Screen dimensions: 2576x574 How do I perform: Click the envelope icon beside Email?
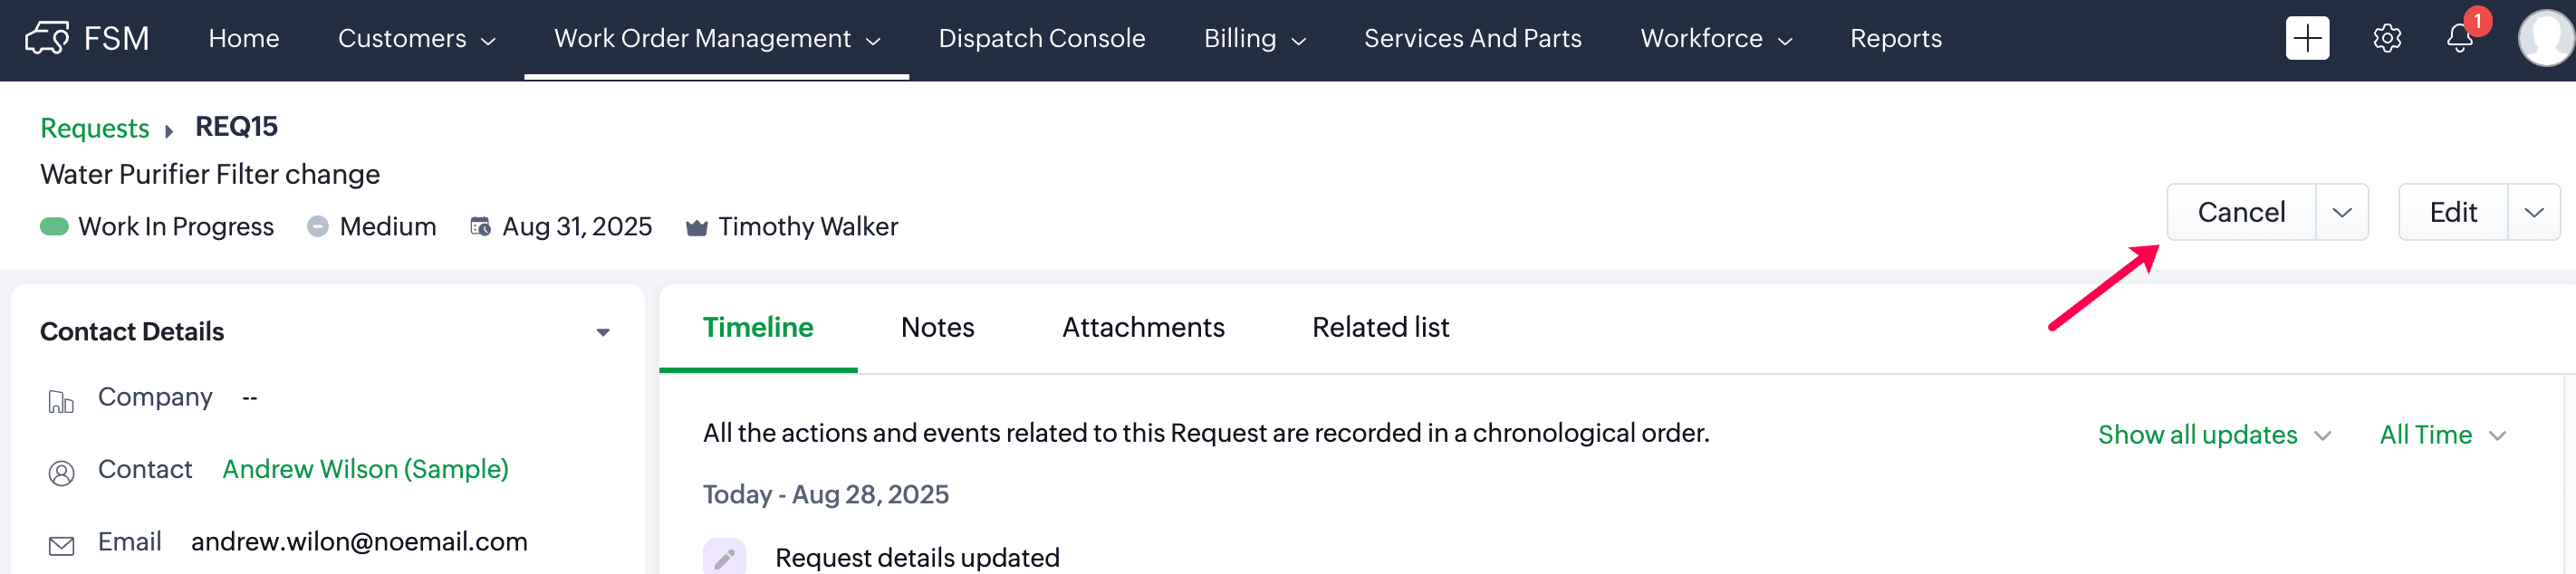61,545
